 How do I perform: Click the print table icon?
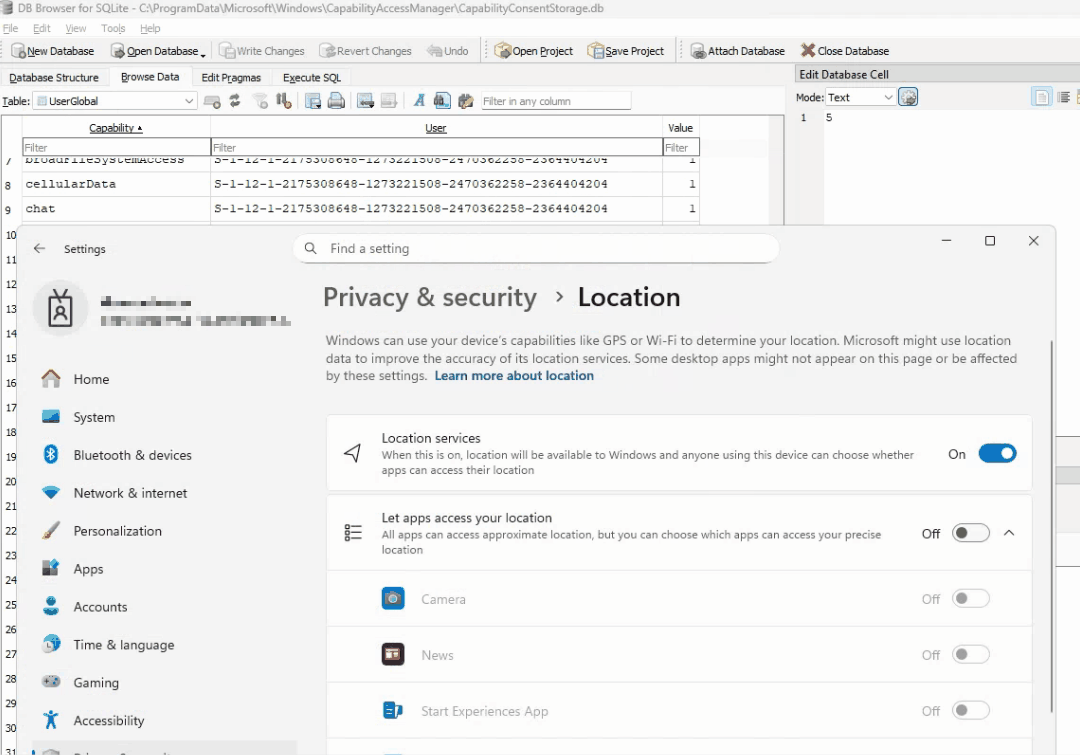(337, 101)
